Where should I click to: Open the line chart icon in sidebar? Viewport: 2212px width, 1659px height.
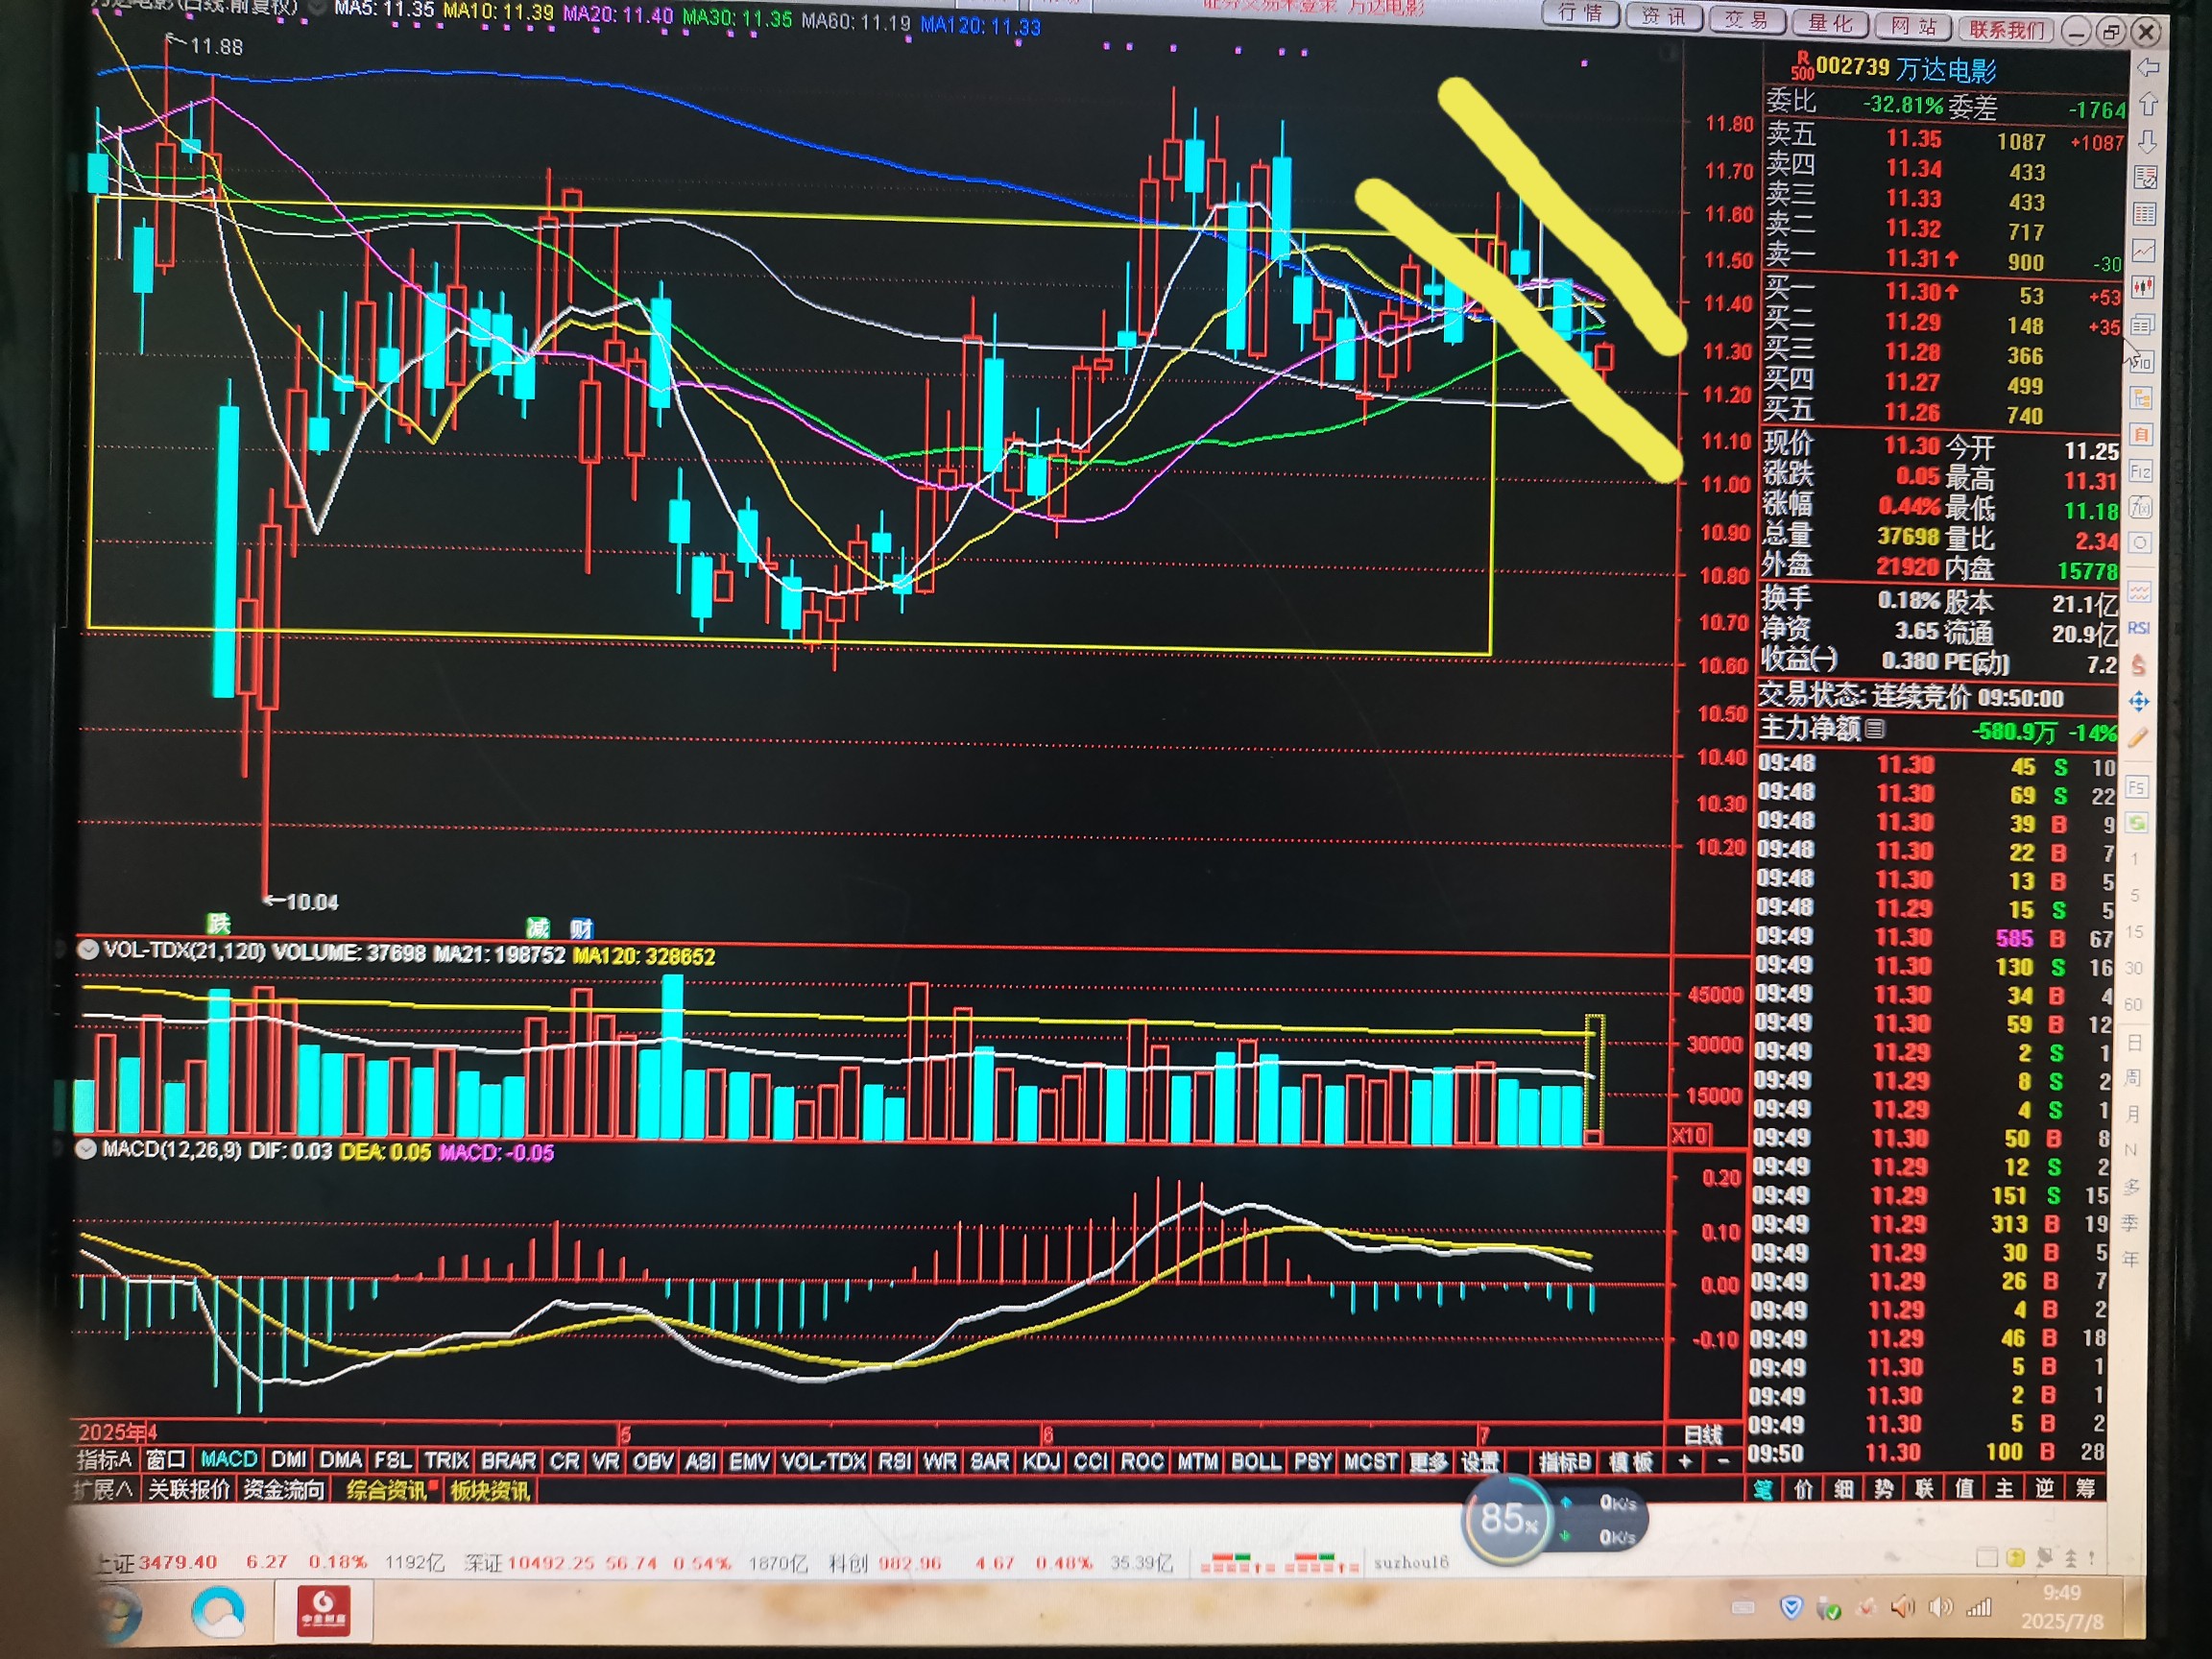2144,251
